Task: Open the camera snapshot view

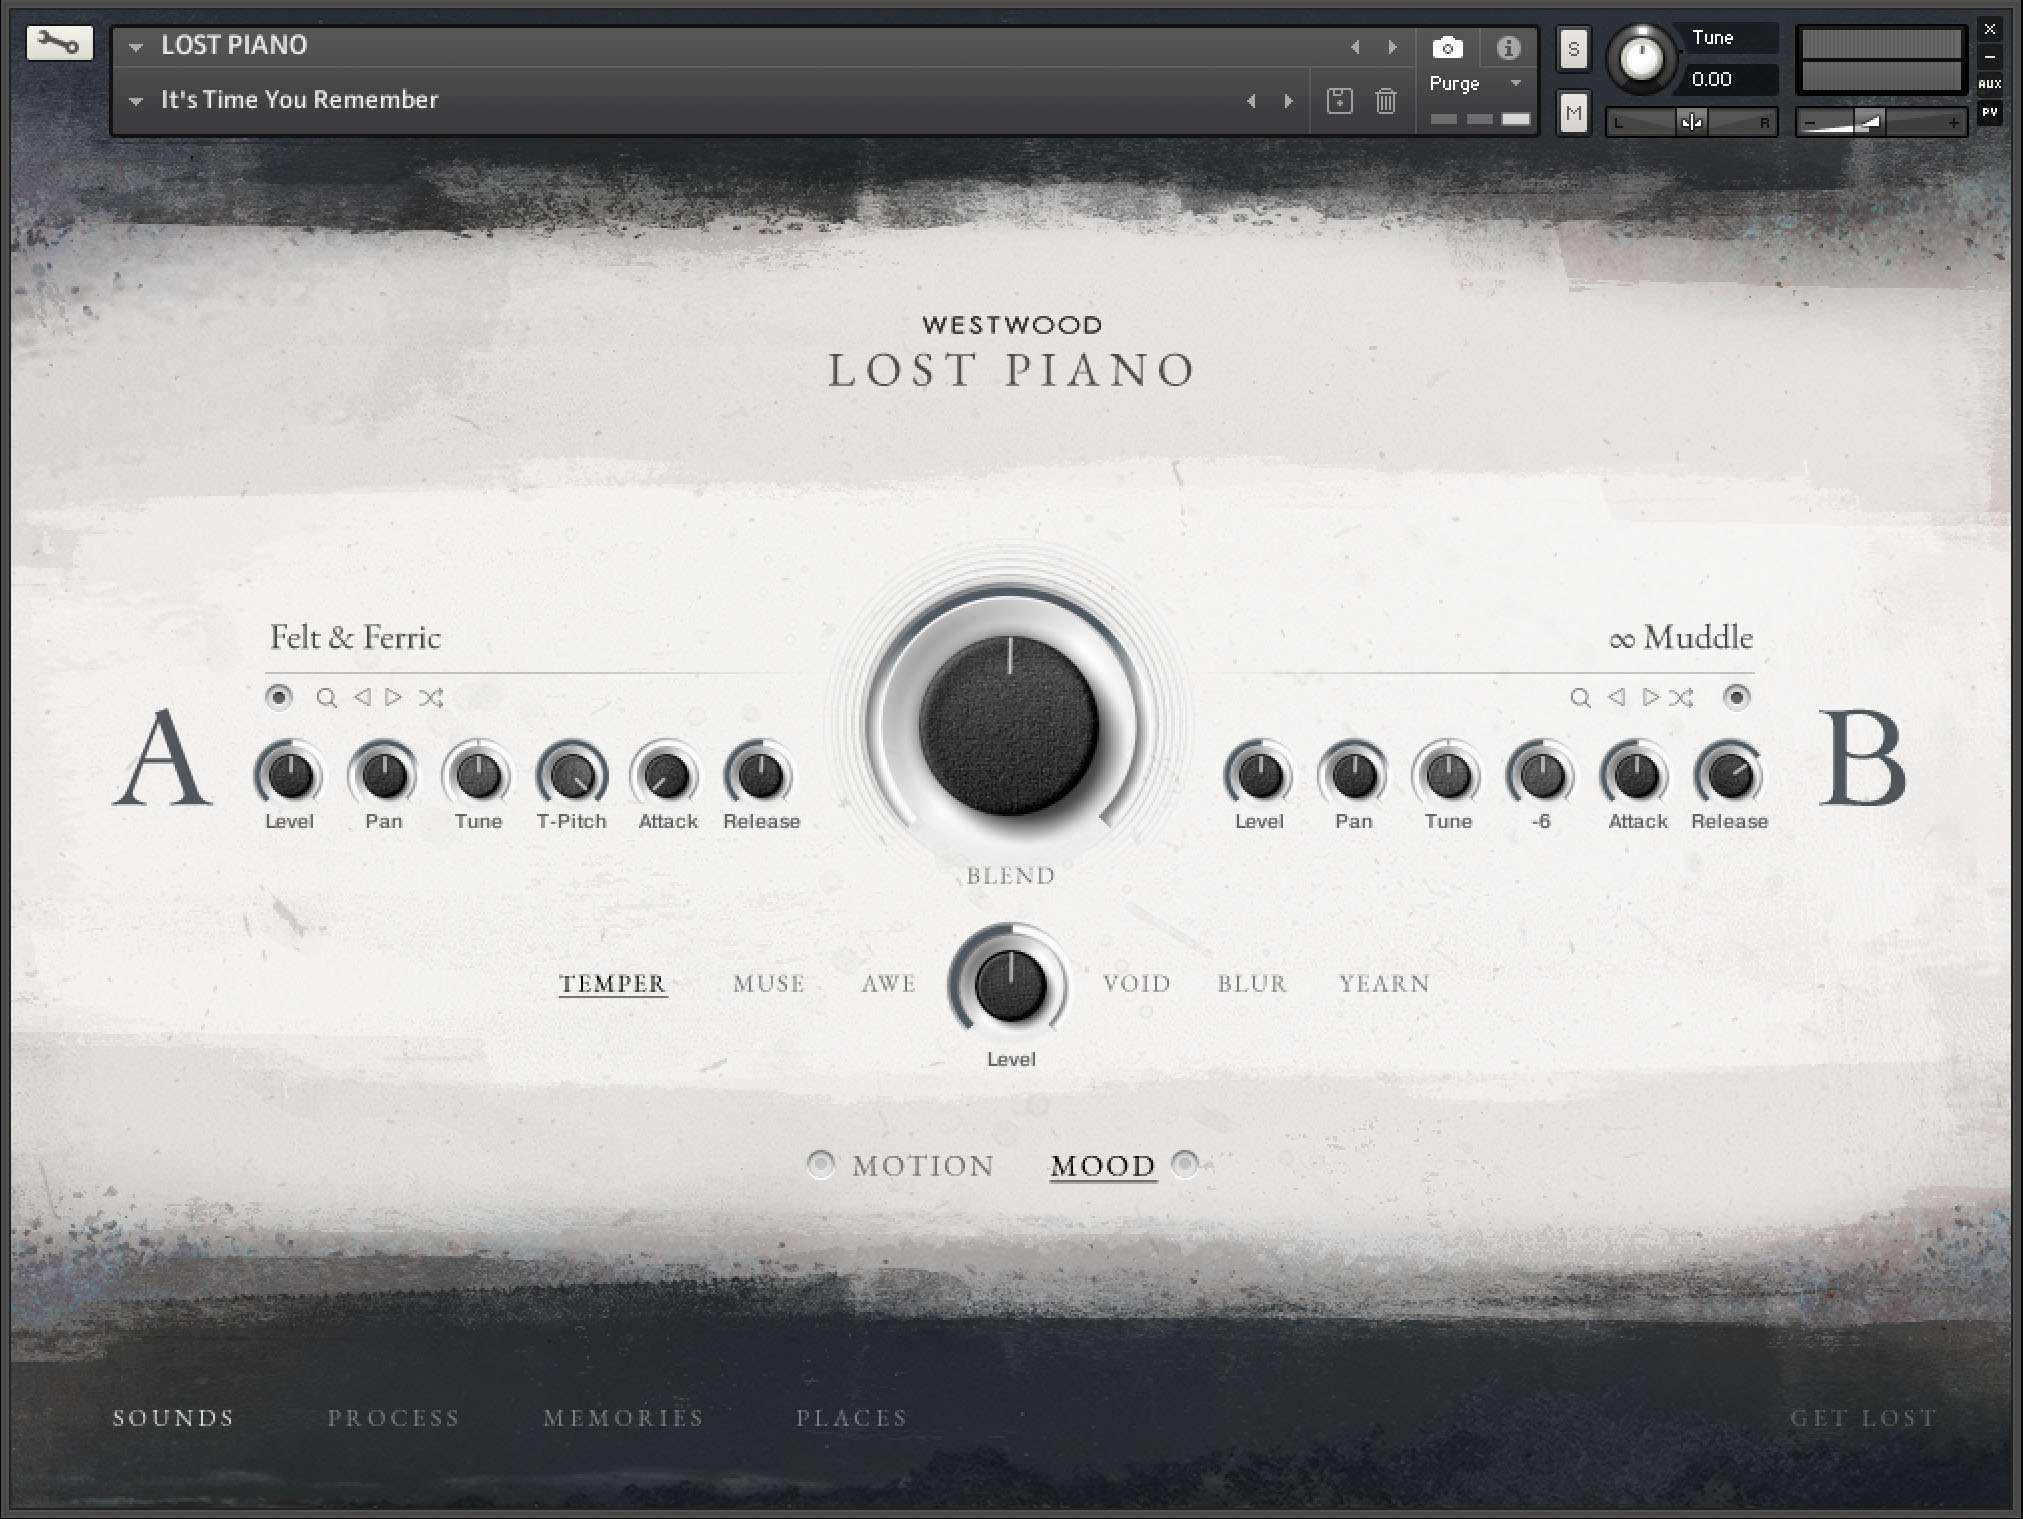Action: point(1447,47)
